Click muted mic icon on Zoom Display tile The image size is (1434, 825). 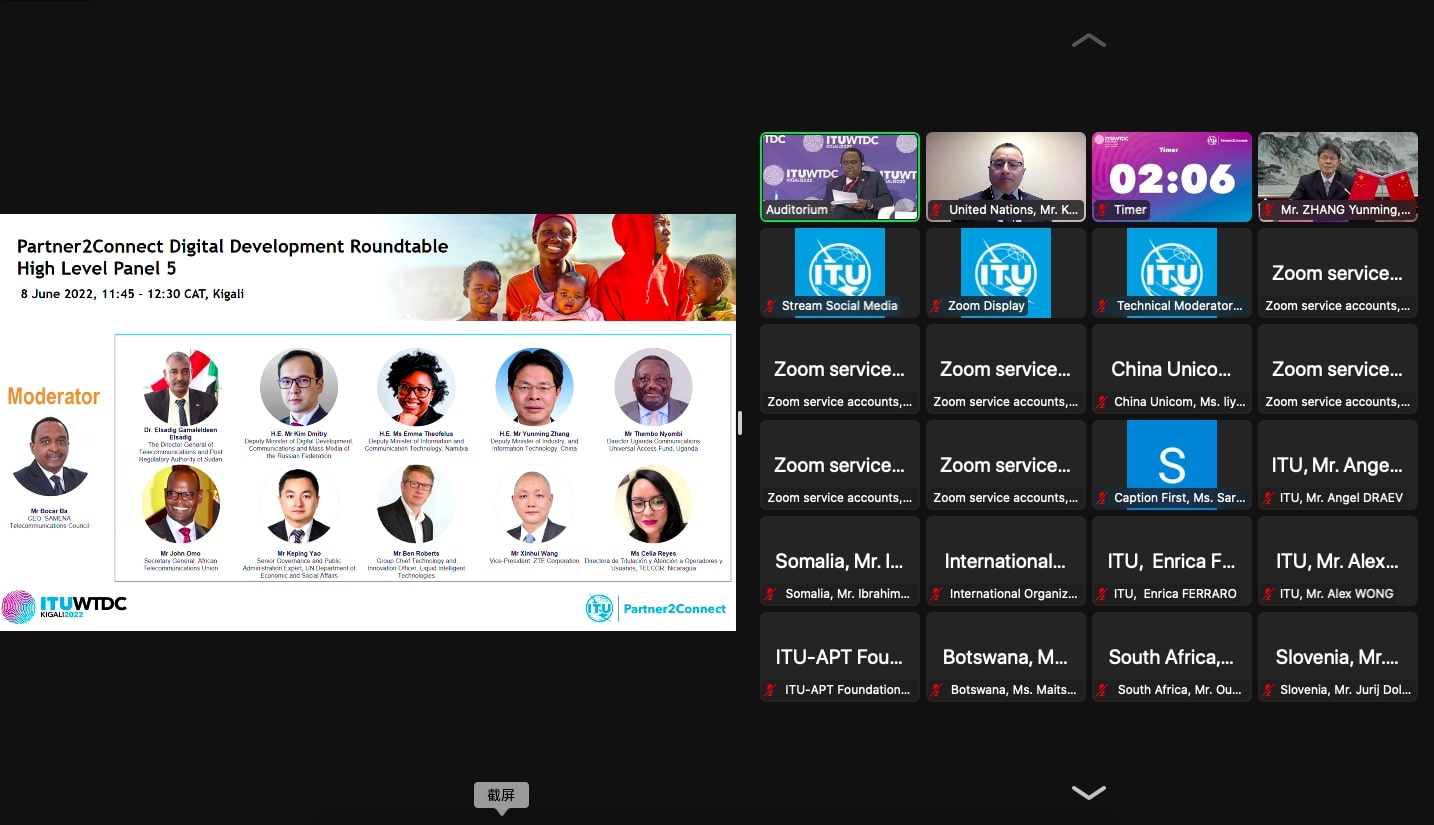[937, 306]
